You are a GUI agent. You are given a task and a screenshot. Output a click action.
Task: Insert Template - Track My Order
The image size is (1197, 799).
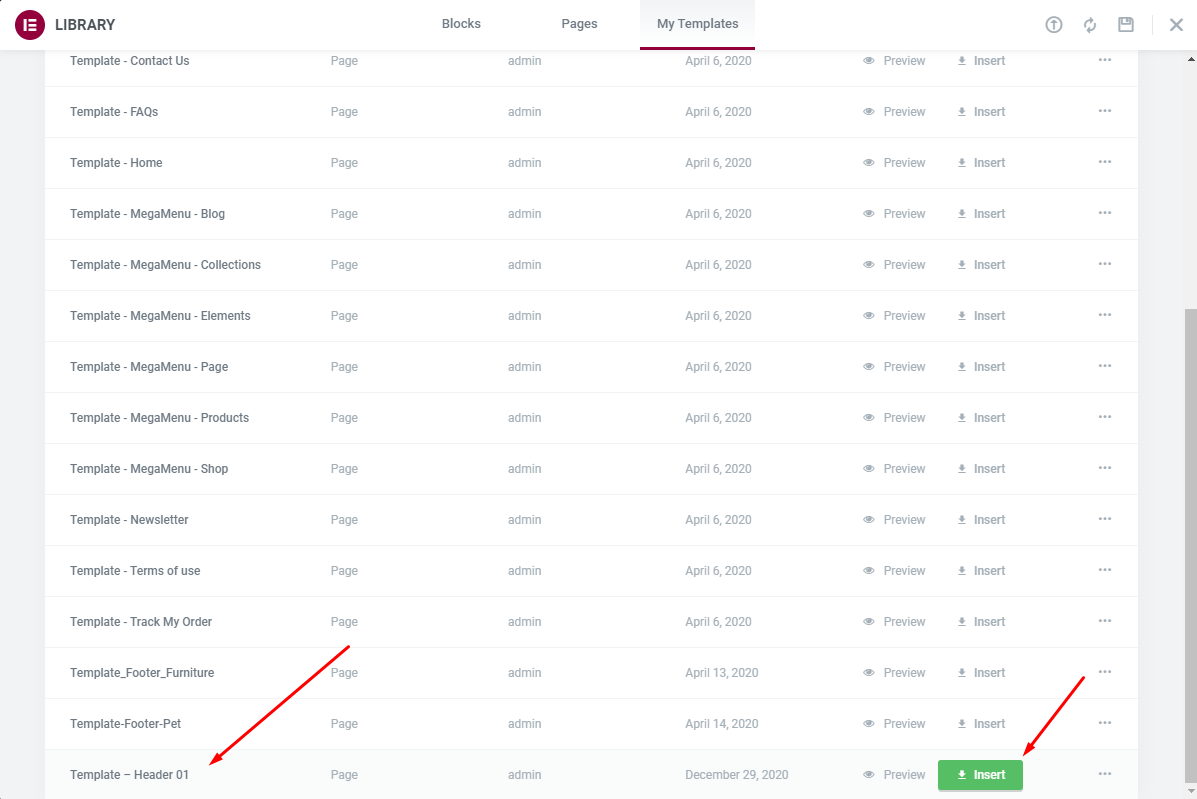coord(981,622)
